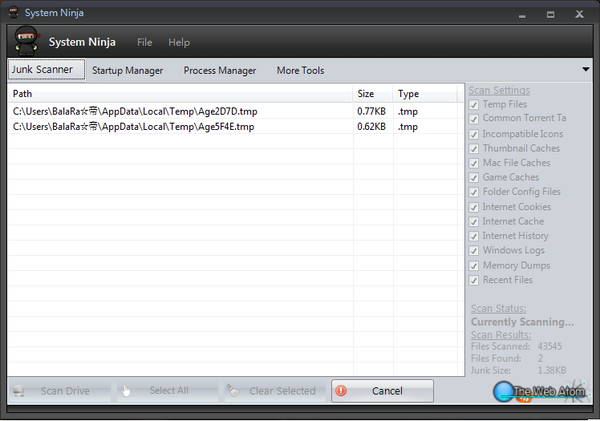
Task: Sort results by Path column header
Action: [180, 94]
